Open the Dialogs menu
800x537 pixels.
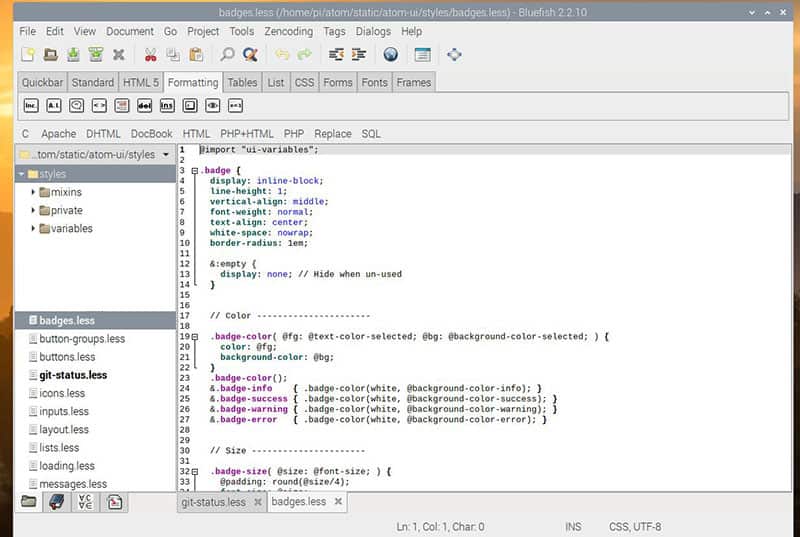pyautogui.click(x=373, y=32)
